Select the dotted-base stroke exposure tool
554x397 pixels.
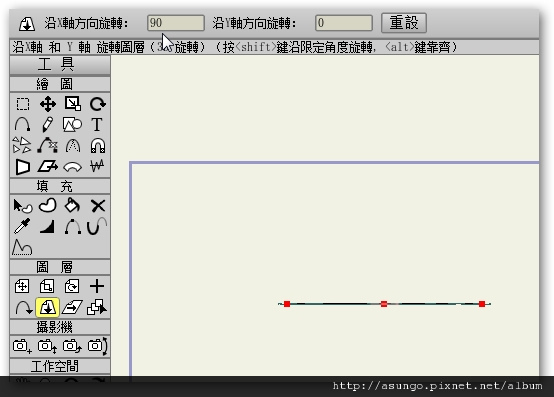[x=22, y=247]
